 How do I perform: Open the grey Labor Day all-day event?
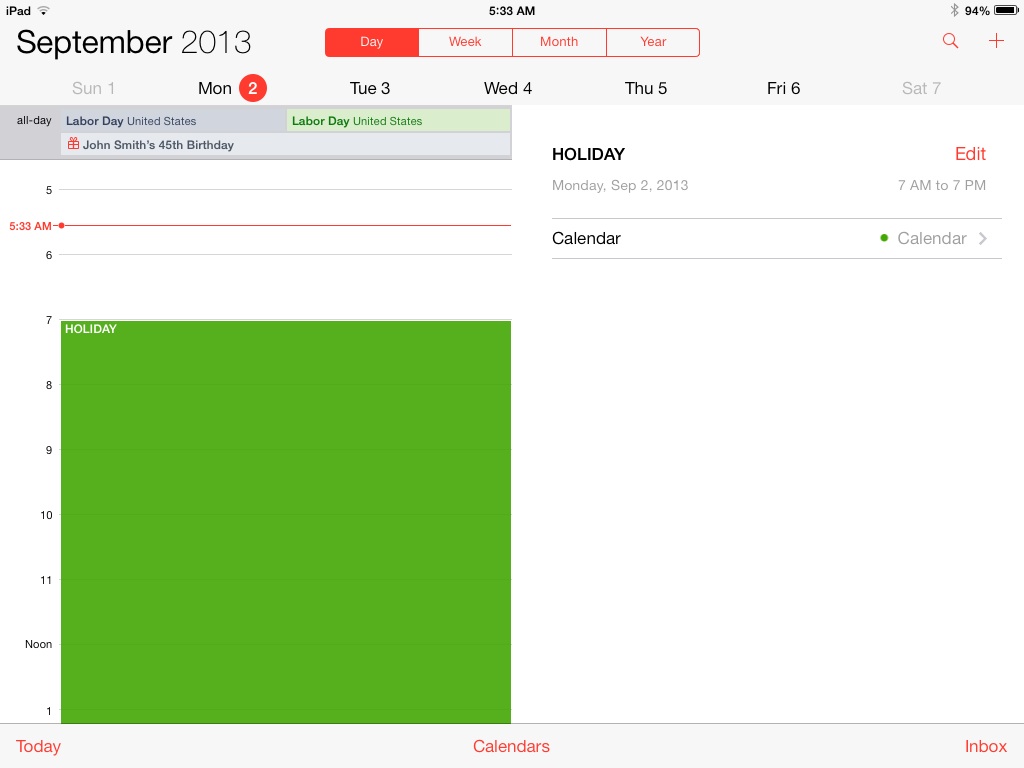(174, 121)
